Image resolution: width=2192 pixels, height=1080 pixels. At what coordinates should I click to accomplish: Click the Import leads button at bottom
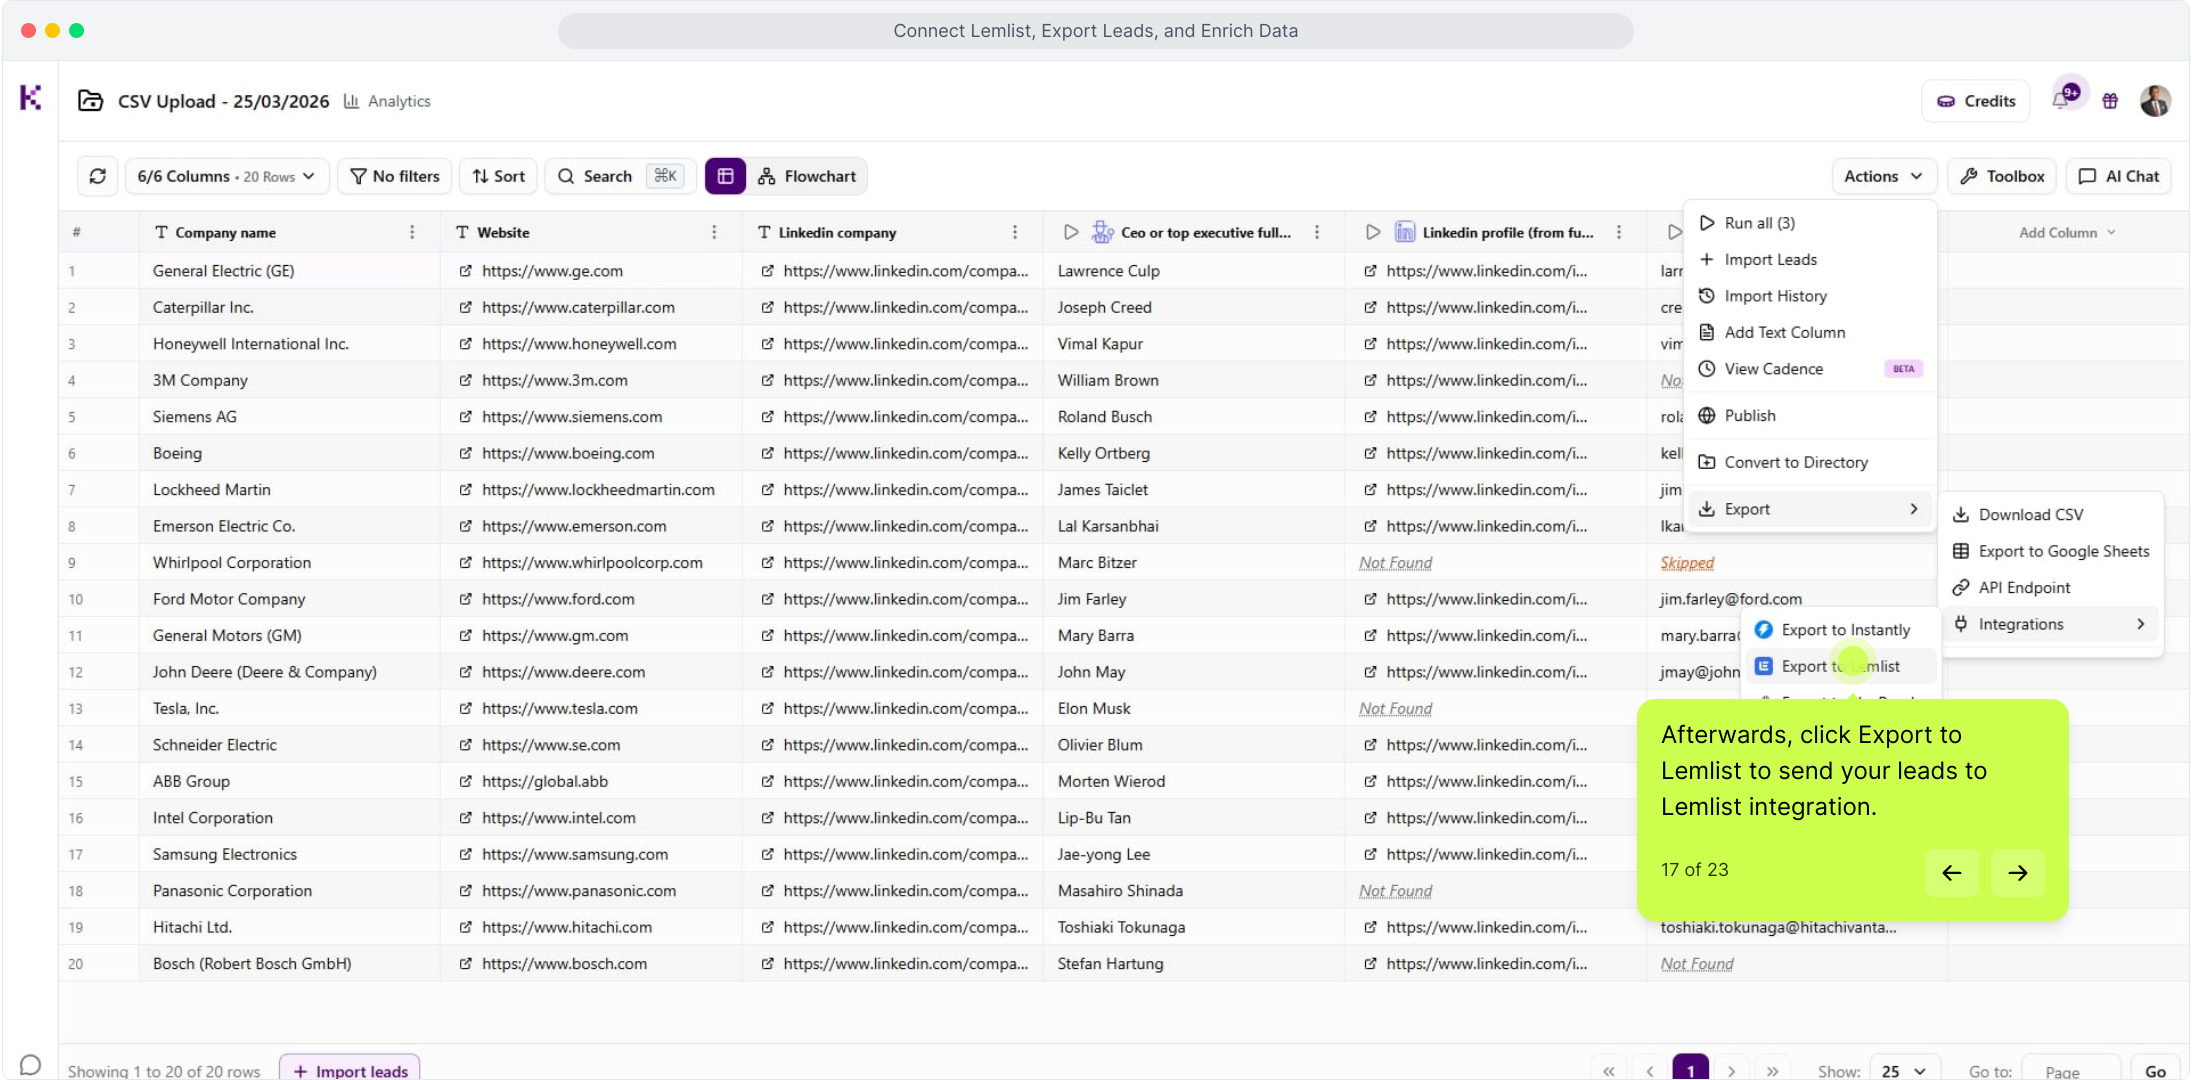click(350, 1070)
